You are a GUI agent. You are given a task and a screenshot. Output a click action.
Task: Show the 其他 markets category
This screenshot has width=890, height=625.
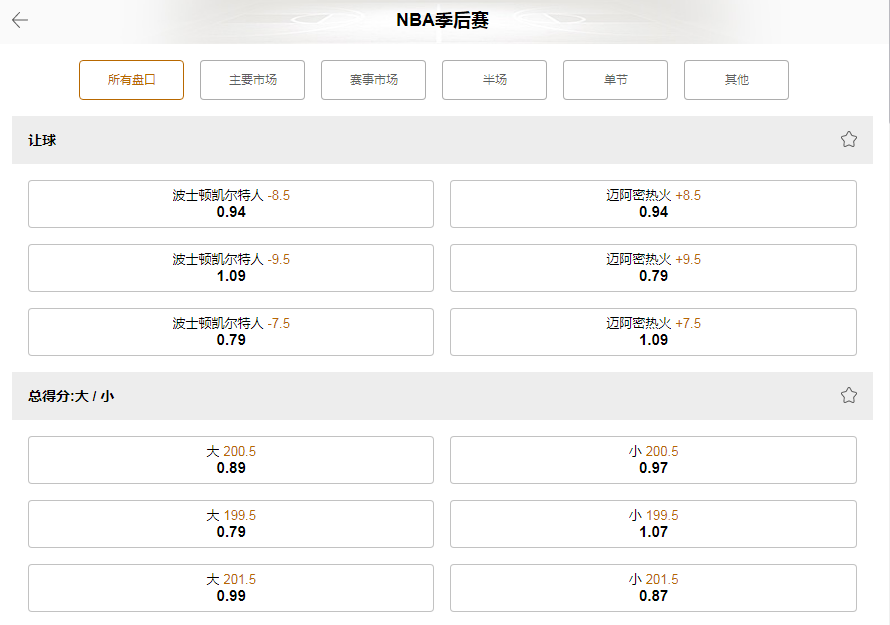736,80
